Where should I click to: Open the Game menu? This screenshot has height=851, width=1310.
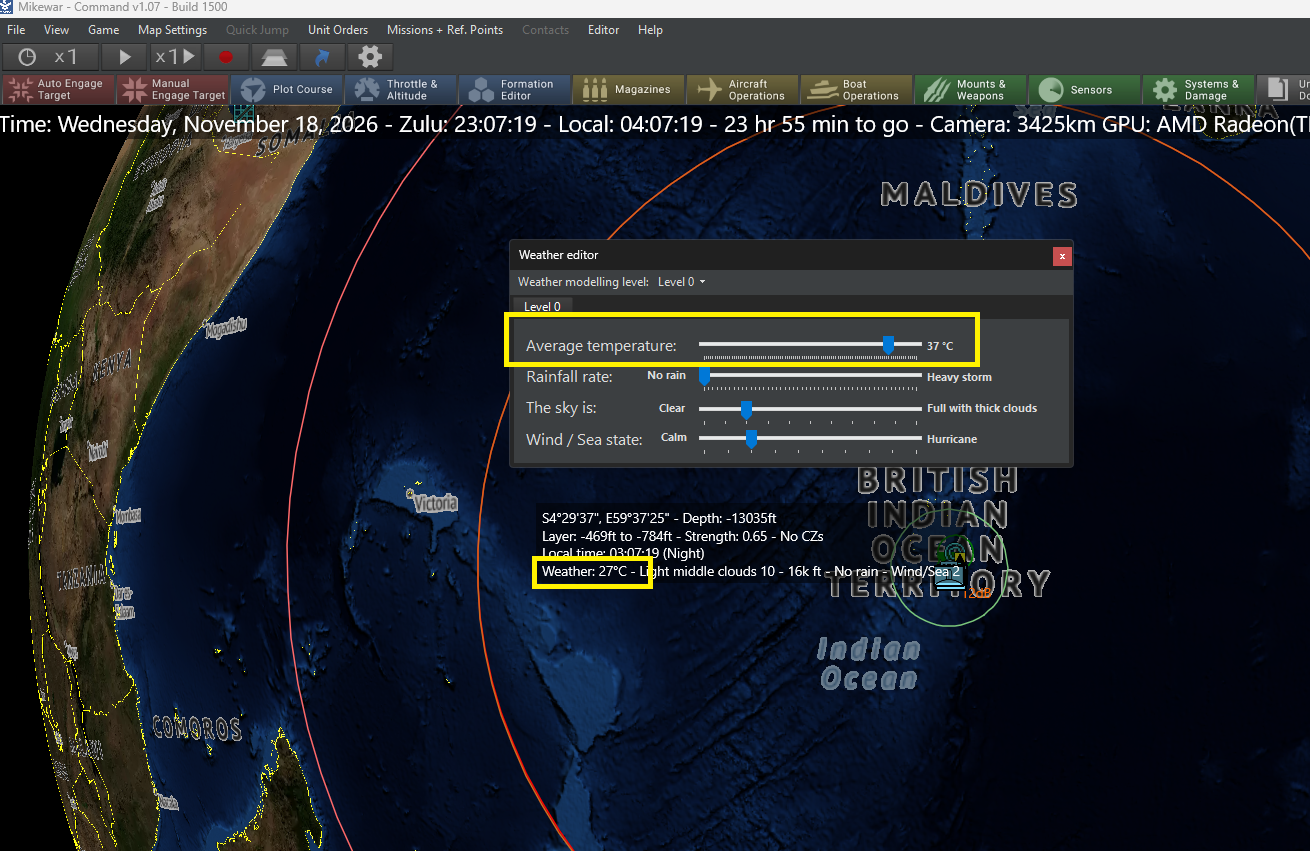point(104,30)
